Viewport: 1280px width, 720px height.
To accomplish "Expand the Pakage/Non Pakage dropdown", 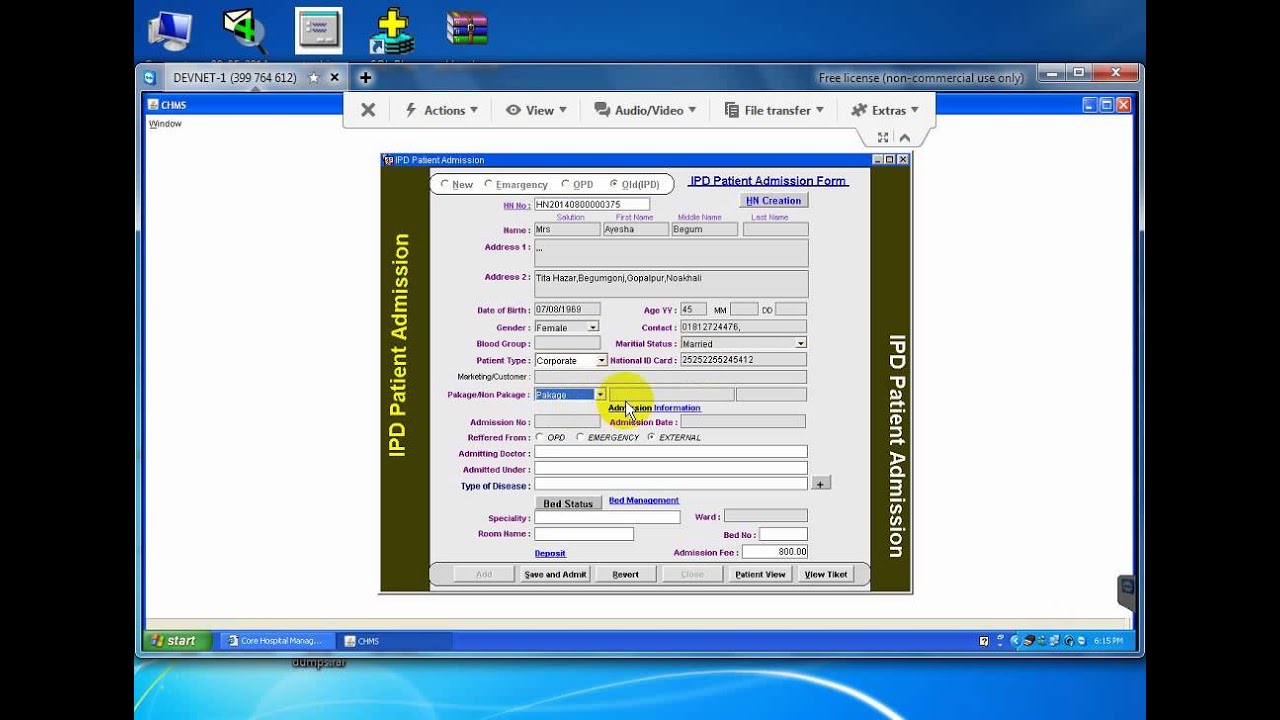I will click(600, 394).
